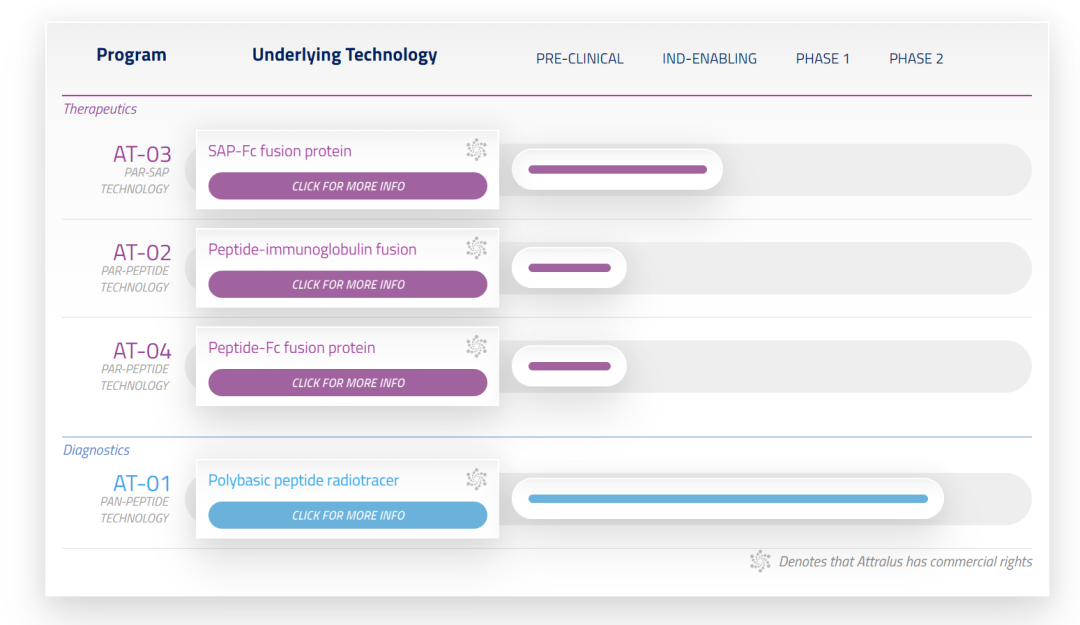
Task: Click the commercial rights icon in the footnote legend
Action: [x=760, y=561]
